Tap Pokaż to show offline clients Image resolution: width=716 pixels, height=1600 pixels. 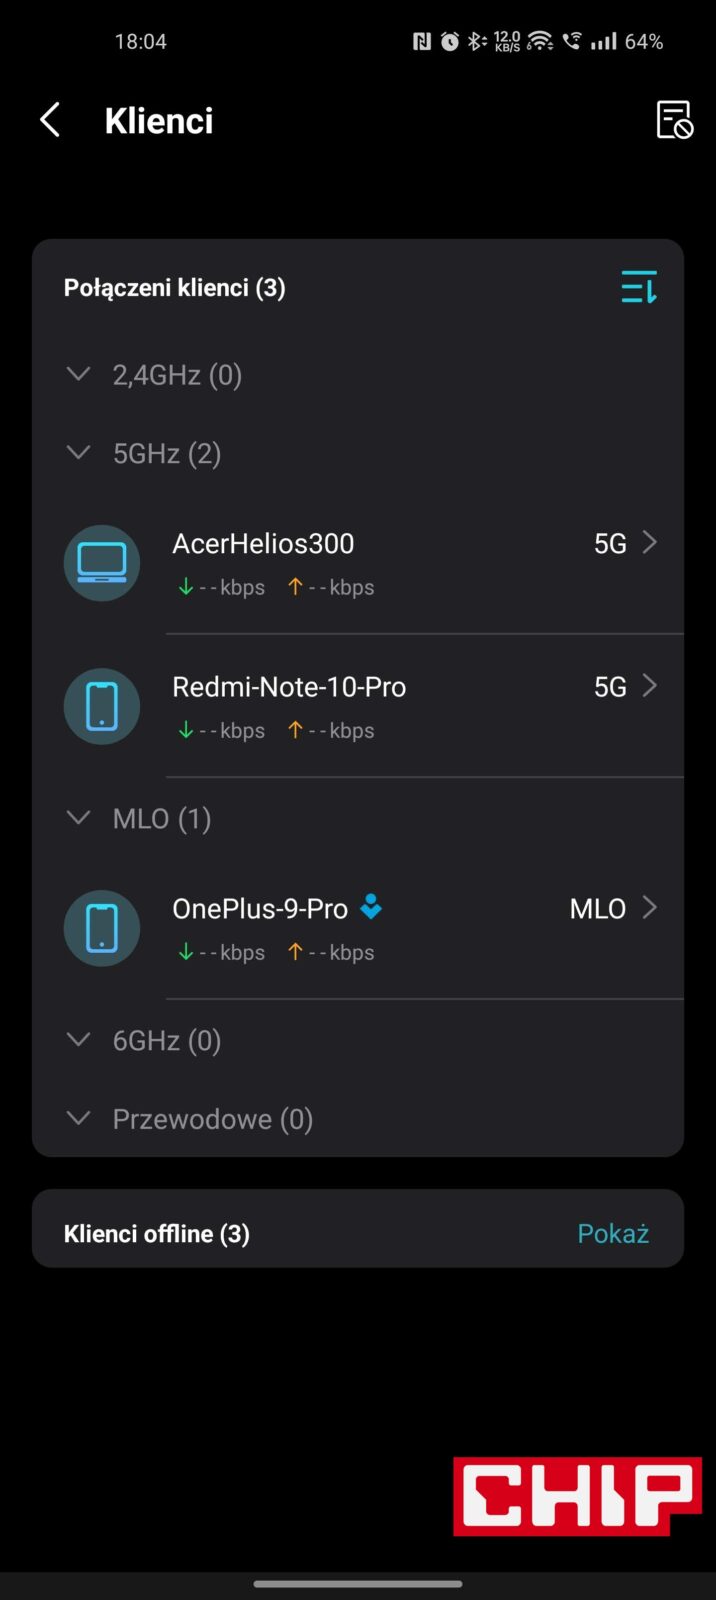(613, 1233)
